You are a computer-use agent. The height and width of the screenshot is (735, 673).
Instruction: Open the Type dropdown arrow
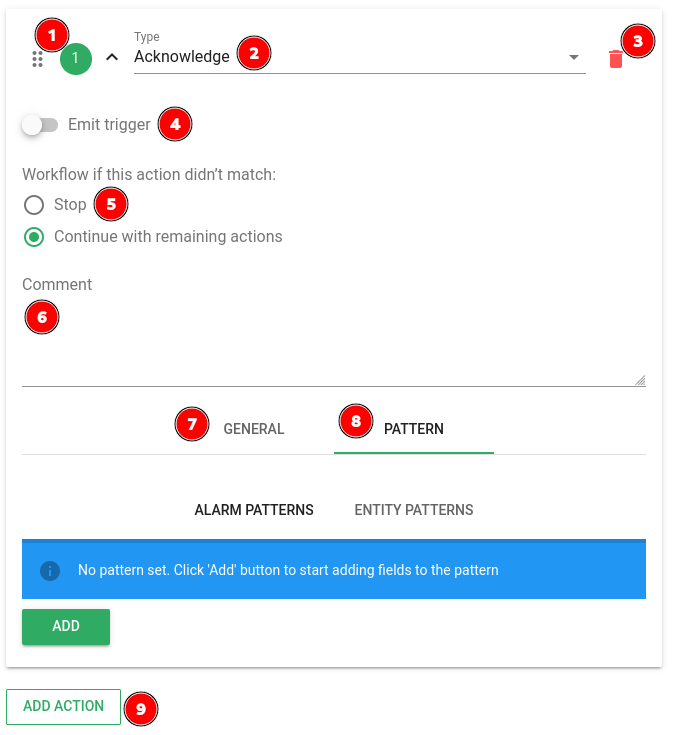pos(574,57)
